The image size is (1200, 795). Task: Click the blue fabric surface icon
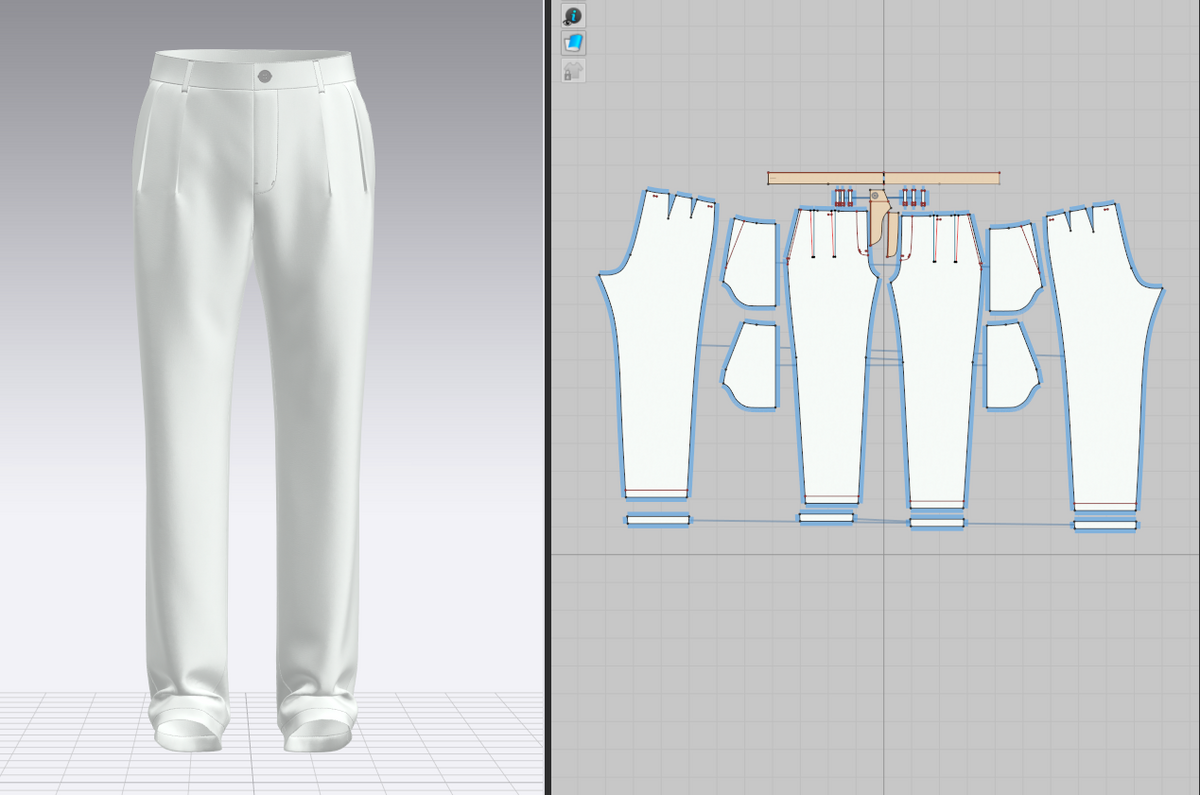(573, 43)
